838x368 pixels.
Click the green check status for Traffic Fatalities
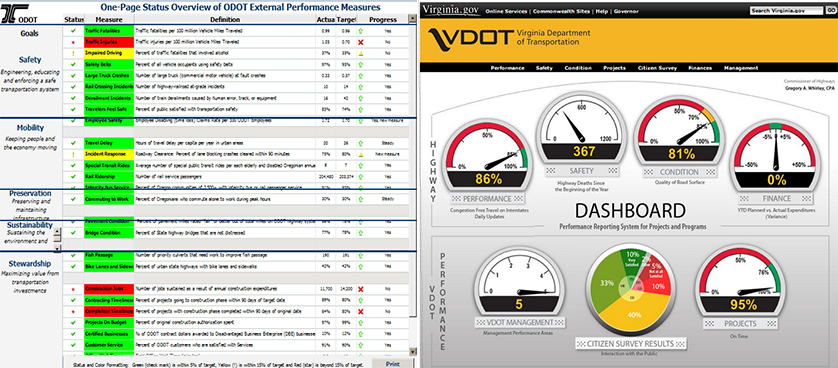tap(73, 31)
